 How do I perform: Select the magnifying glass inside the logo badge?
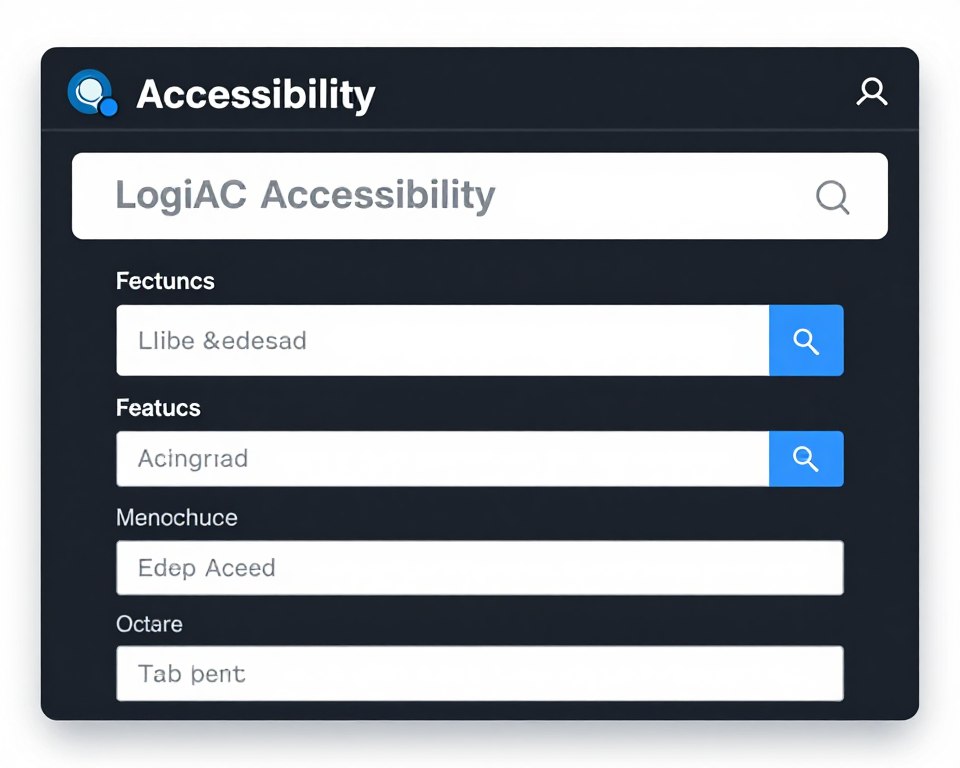[90, 88]
